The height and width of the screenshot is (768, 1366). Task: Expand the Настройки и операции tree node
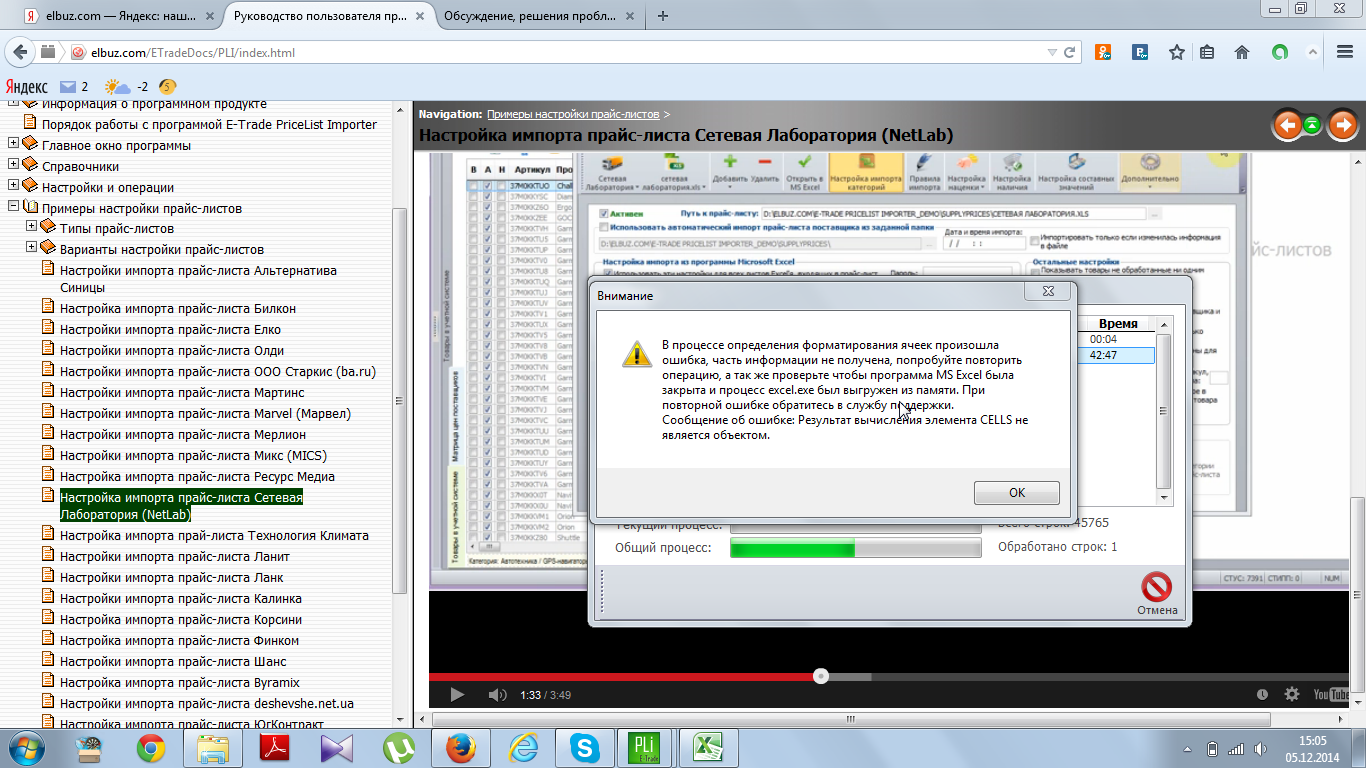click(14, 187)
